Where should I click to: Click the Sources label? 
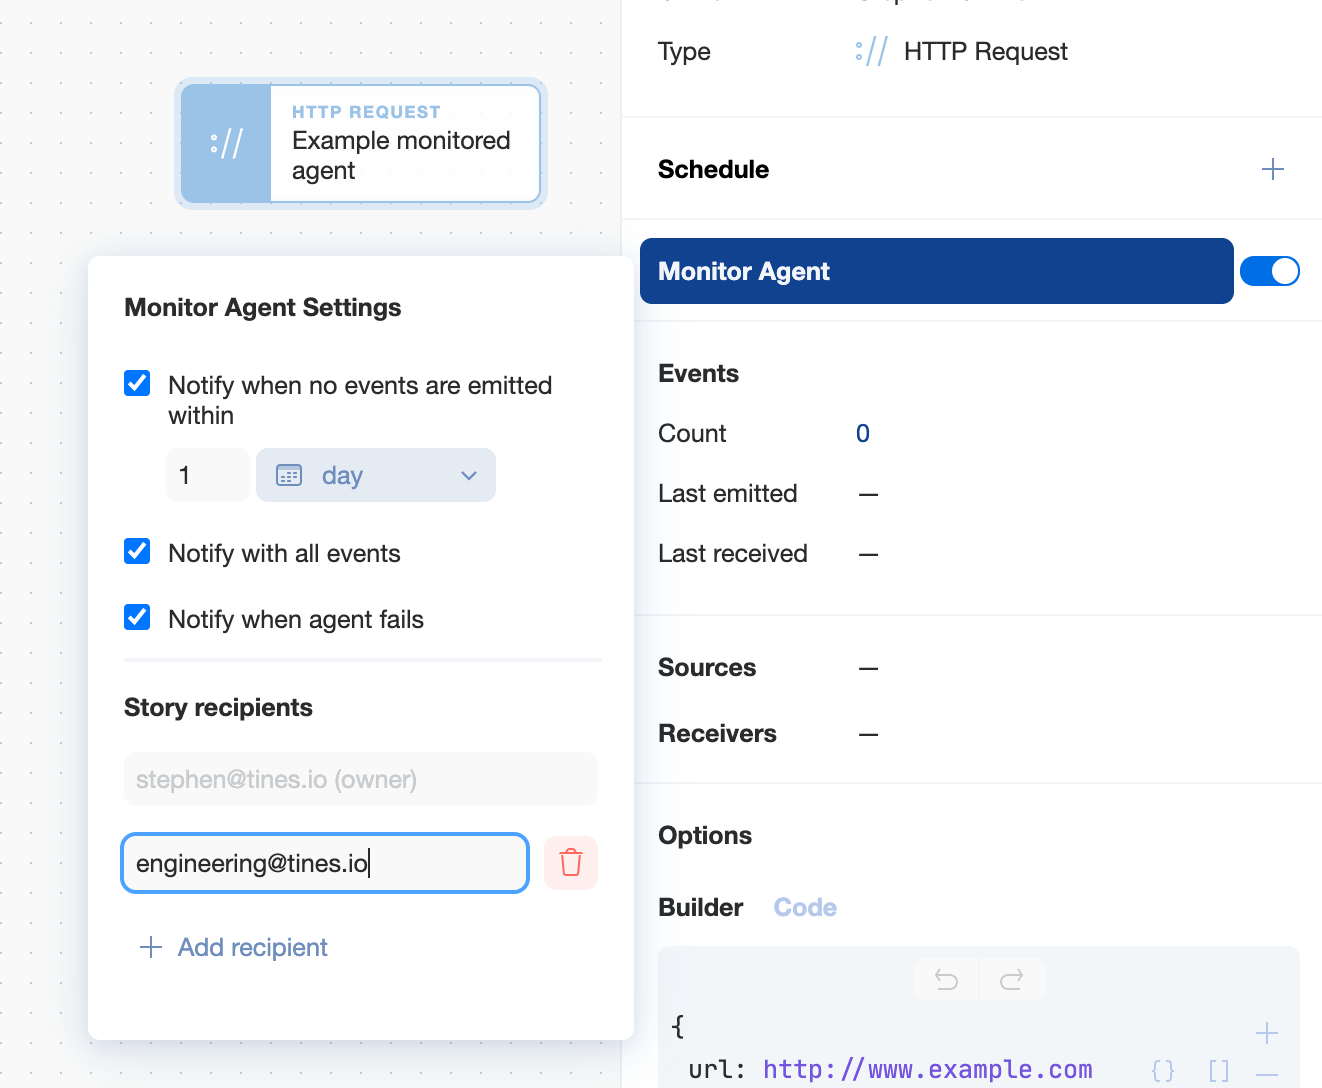click(707, 667)
